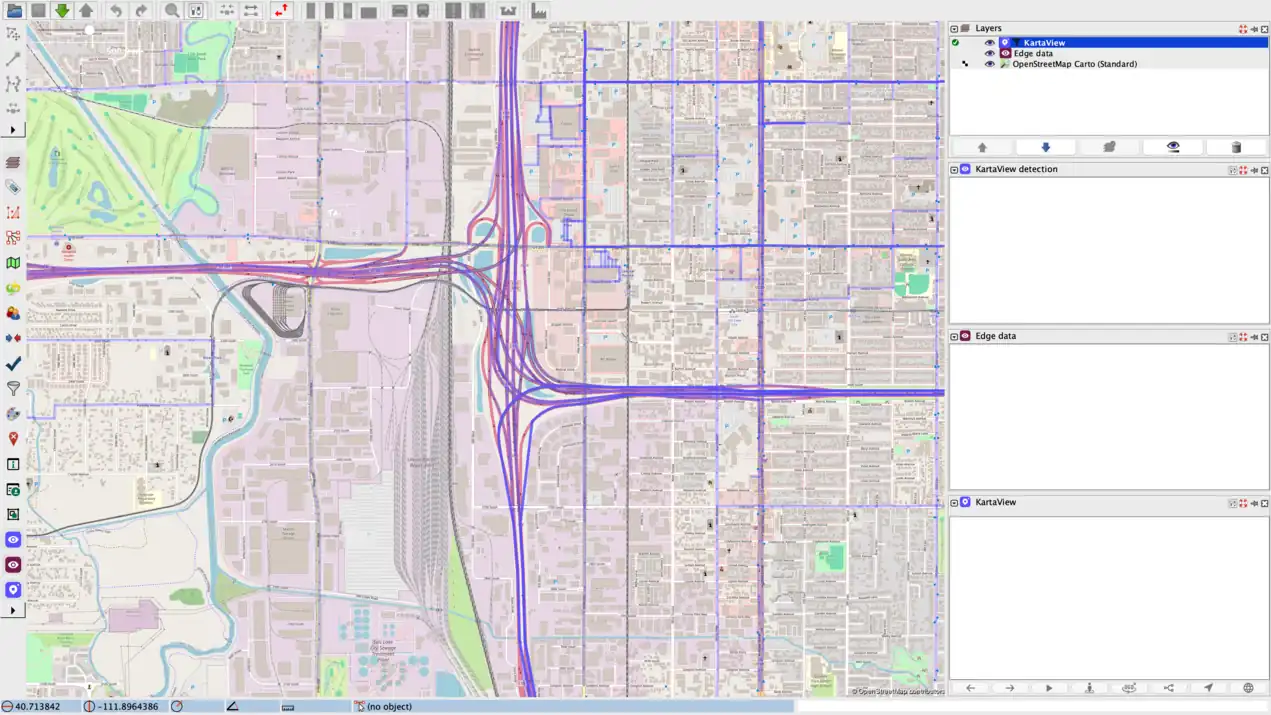Screen dimensions: 1271x715
Task: Toggle the Filter funnel icon in sidebar
Action: 13,389
